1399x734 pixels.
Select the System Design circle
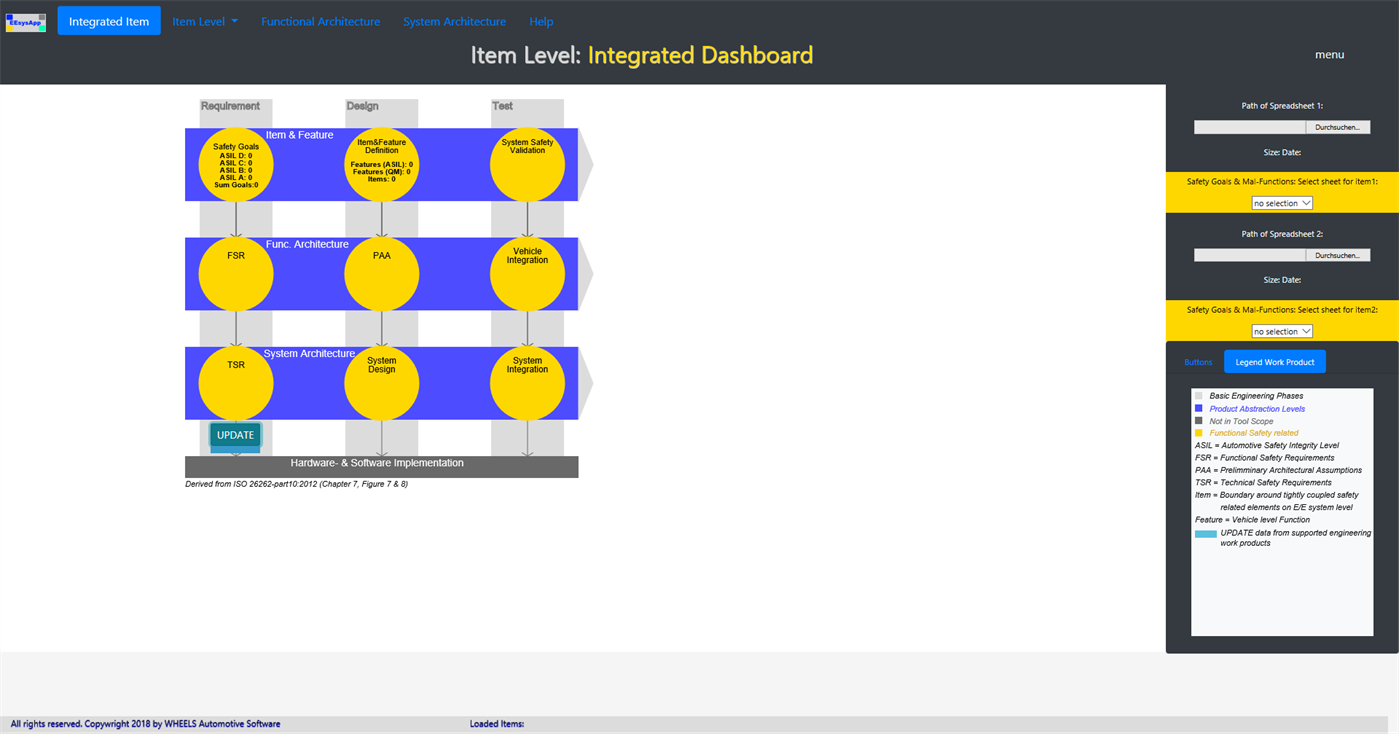point(382,383)
